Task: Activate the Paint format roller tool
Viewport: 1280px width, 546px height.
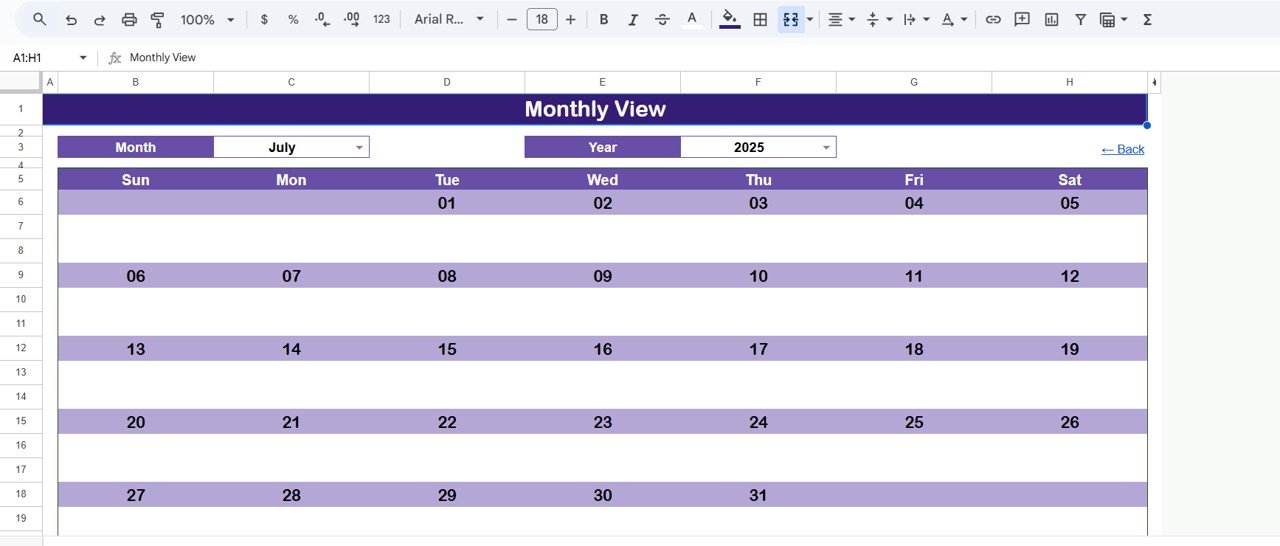Action: click(x=158, y=20)
